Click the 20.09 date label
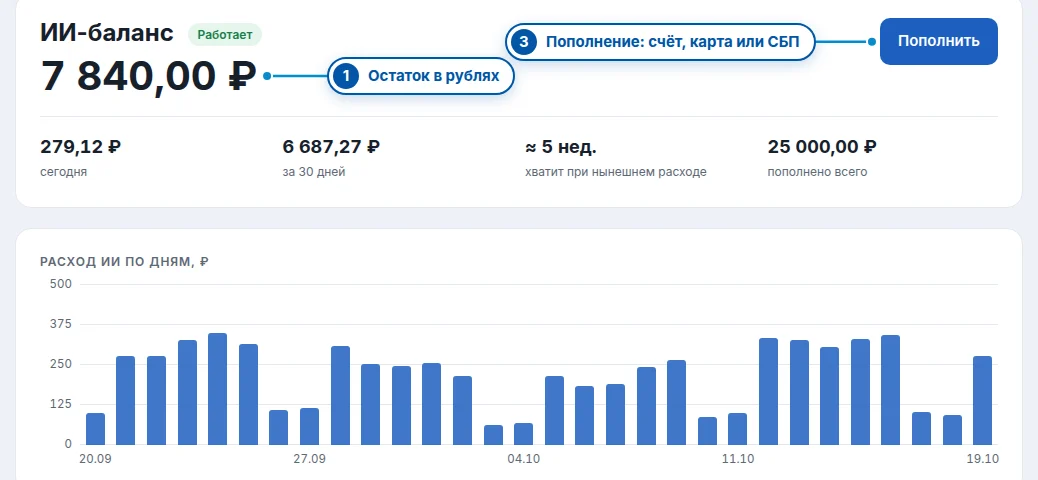Viewport: 1038px width, 480px height. click(x=95, y=459)
